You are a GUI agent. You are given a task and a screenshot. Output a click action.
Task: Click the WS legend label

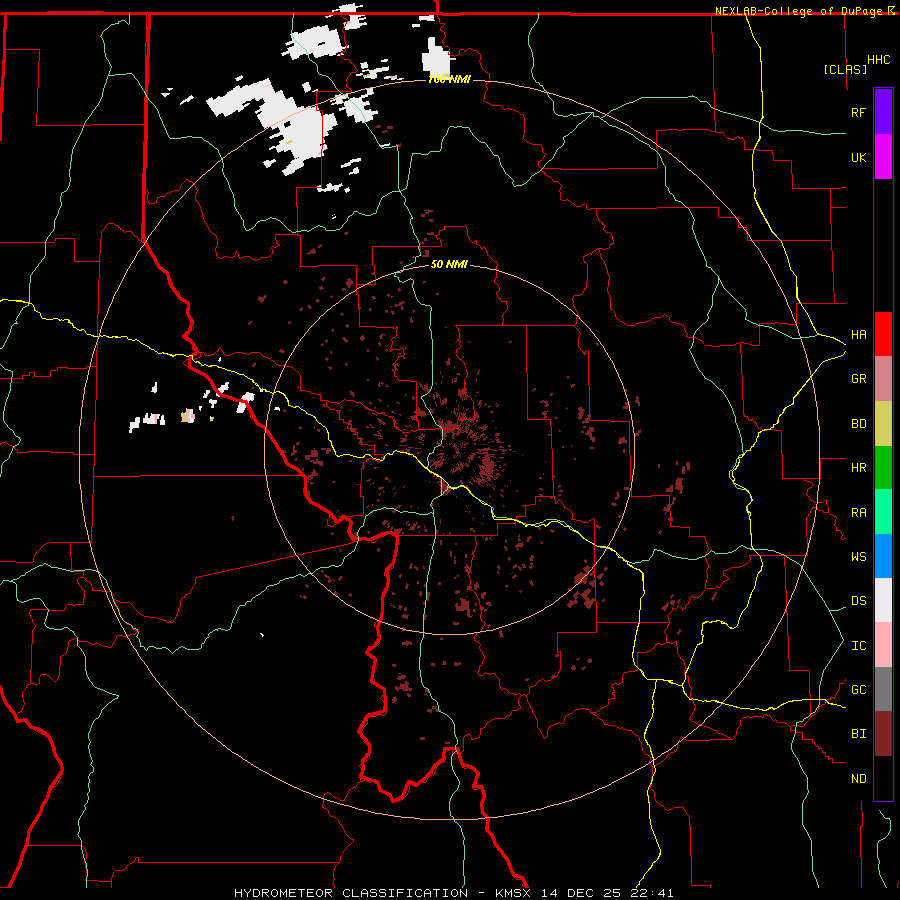858,557
